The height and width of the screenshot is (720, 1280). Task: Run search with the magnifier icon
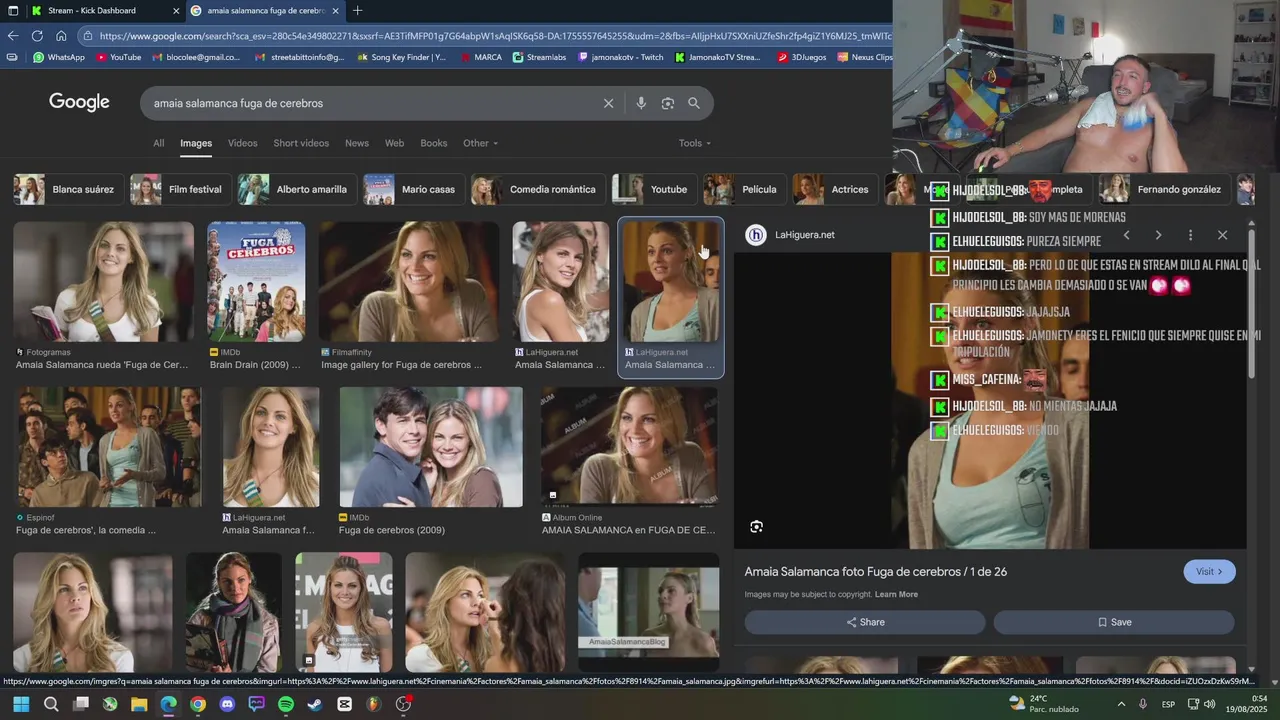coord(694,103)
